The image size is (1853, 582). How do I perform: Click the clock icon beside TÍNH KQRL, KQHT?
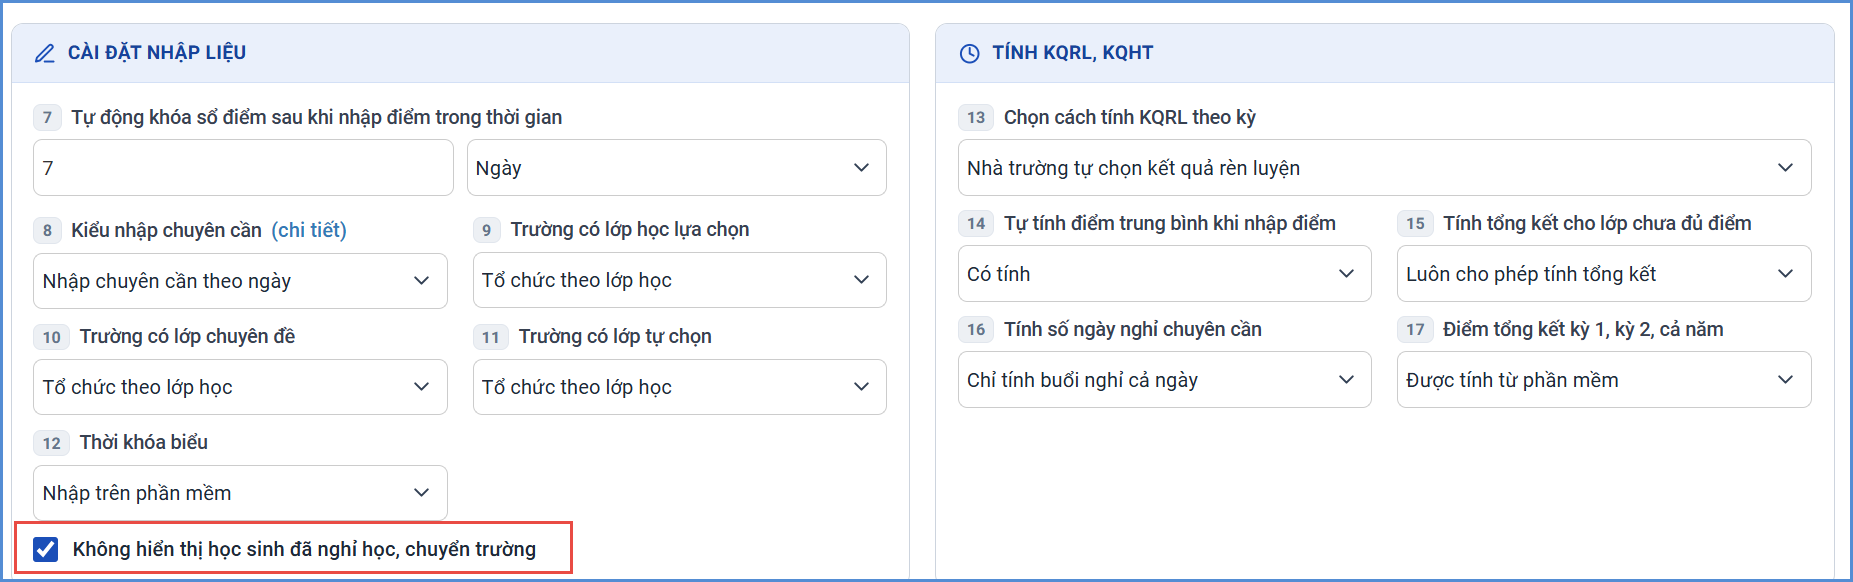(x=969, y=53)
